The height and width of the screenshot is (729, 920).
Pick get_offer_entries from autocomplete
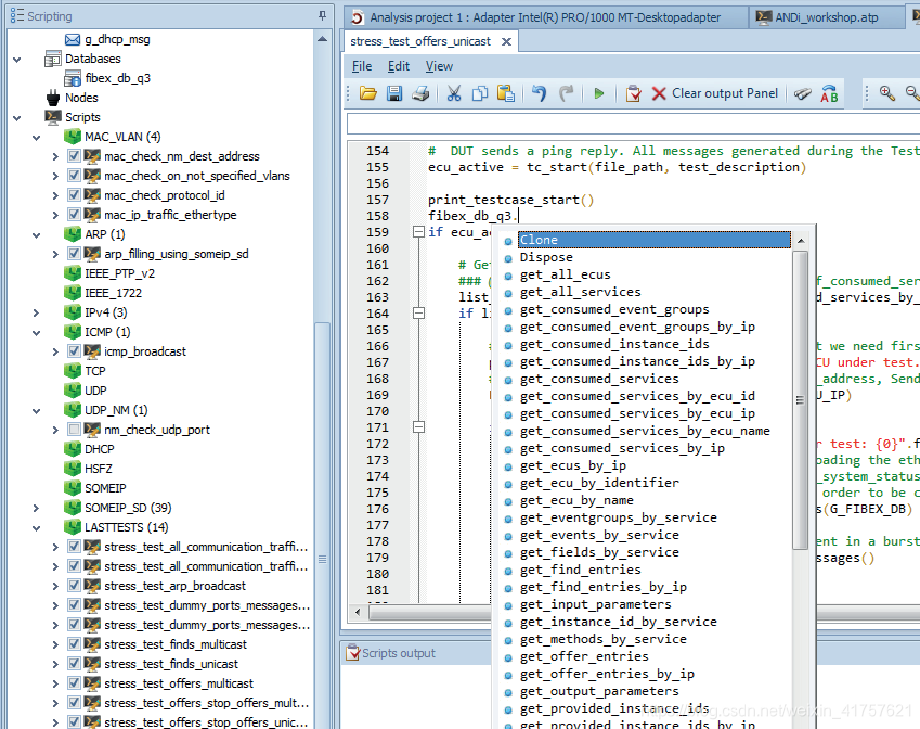click(584, 656)
